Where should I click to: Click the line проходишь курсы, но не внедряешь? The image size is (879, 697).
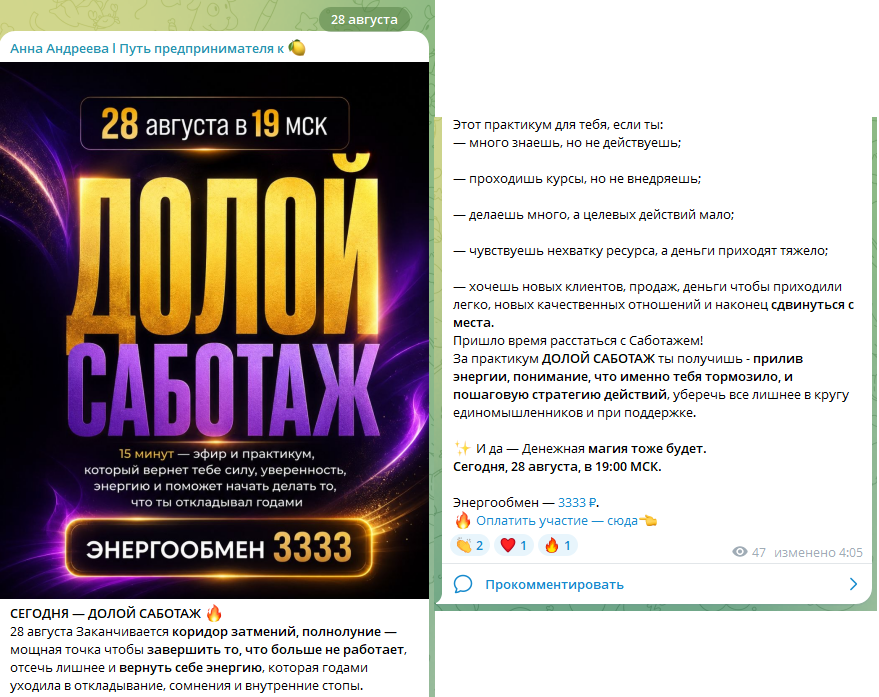click(577, 178)
